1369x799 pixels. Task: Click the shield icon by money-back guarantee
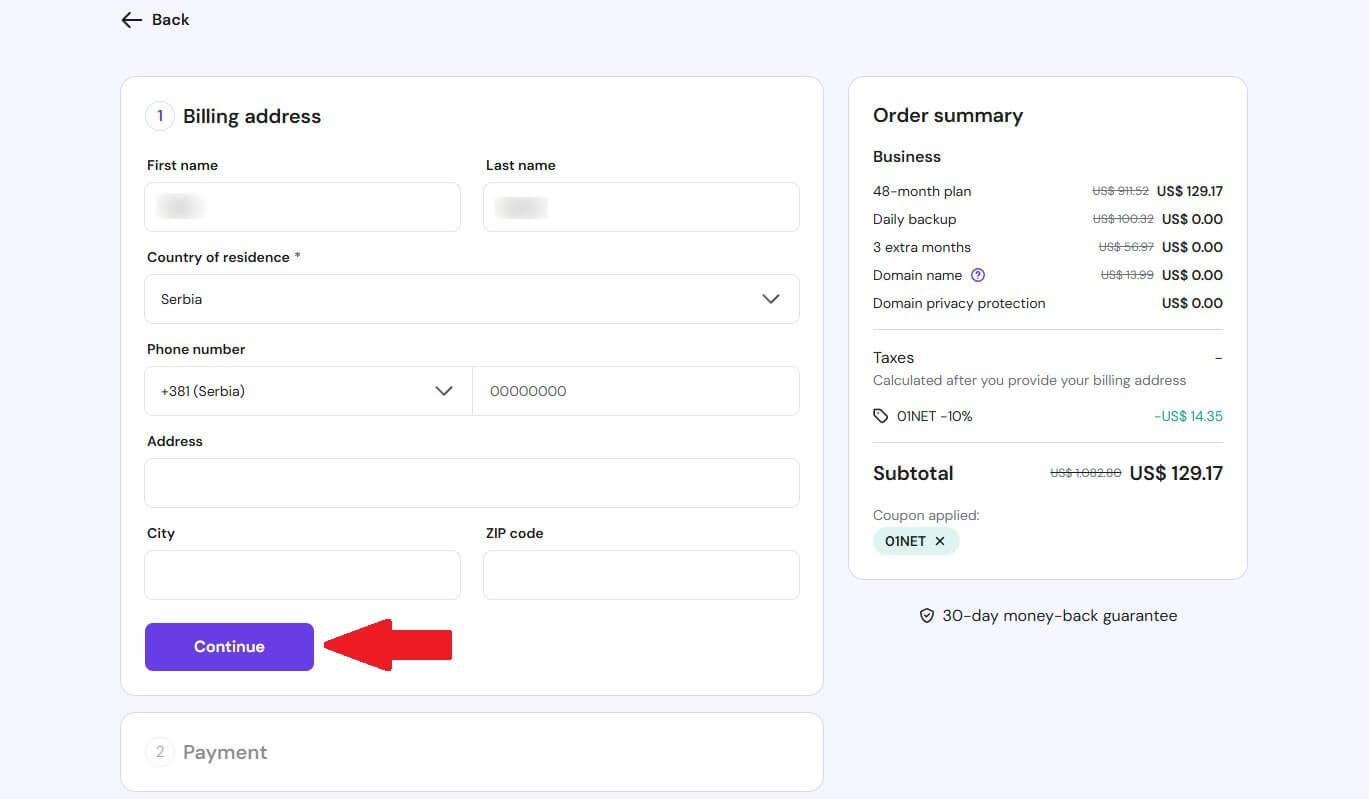pyautogui.click(x=928, y=616)
